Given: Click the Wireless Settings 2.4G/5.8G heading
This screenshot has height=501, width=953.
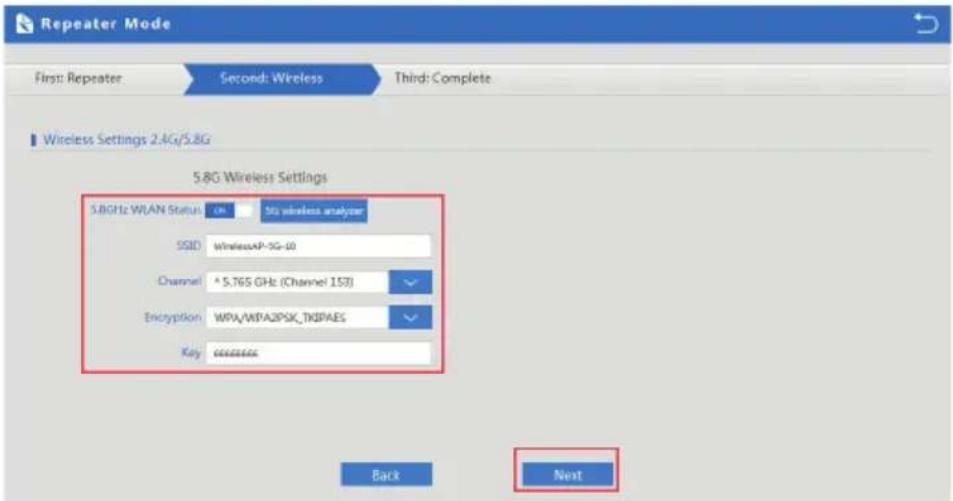Looking at the screenshot, I should click(126, 139).
